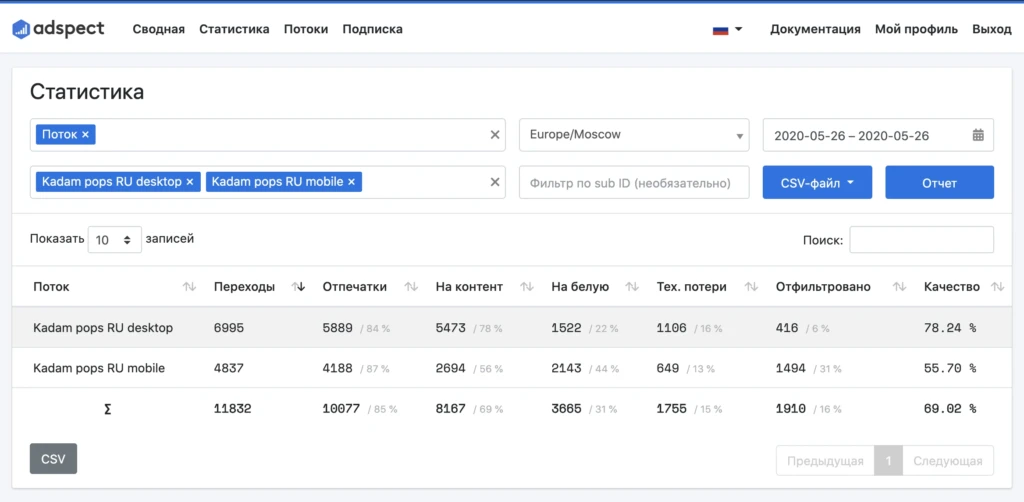Sort by the Поток column
Screen dimensions: 1024x502
pos(189,287)
